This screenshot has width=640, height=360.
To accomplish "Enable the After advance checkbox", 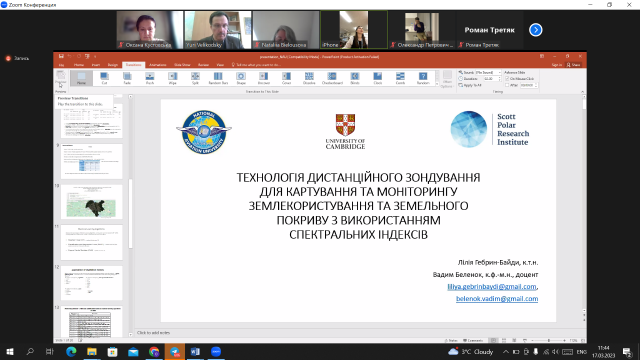I will coord(507,85).
